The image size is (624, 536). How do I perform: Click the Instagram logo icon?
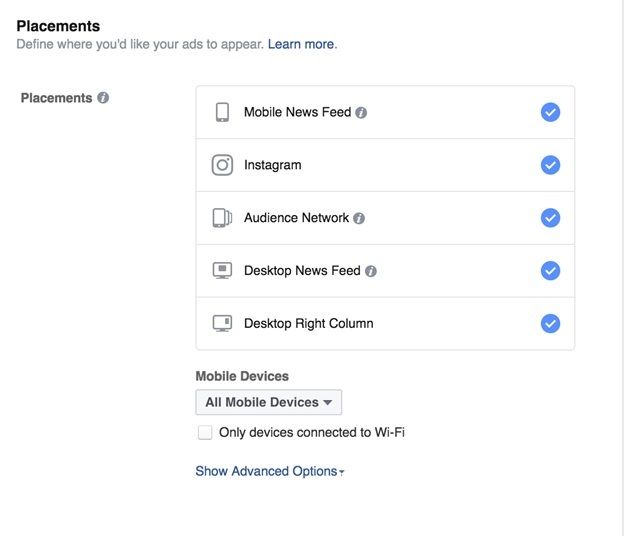pyautogui.click(x=222, y=165)
